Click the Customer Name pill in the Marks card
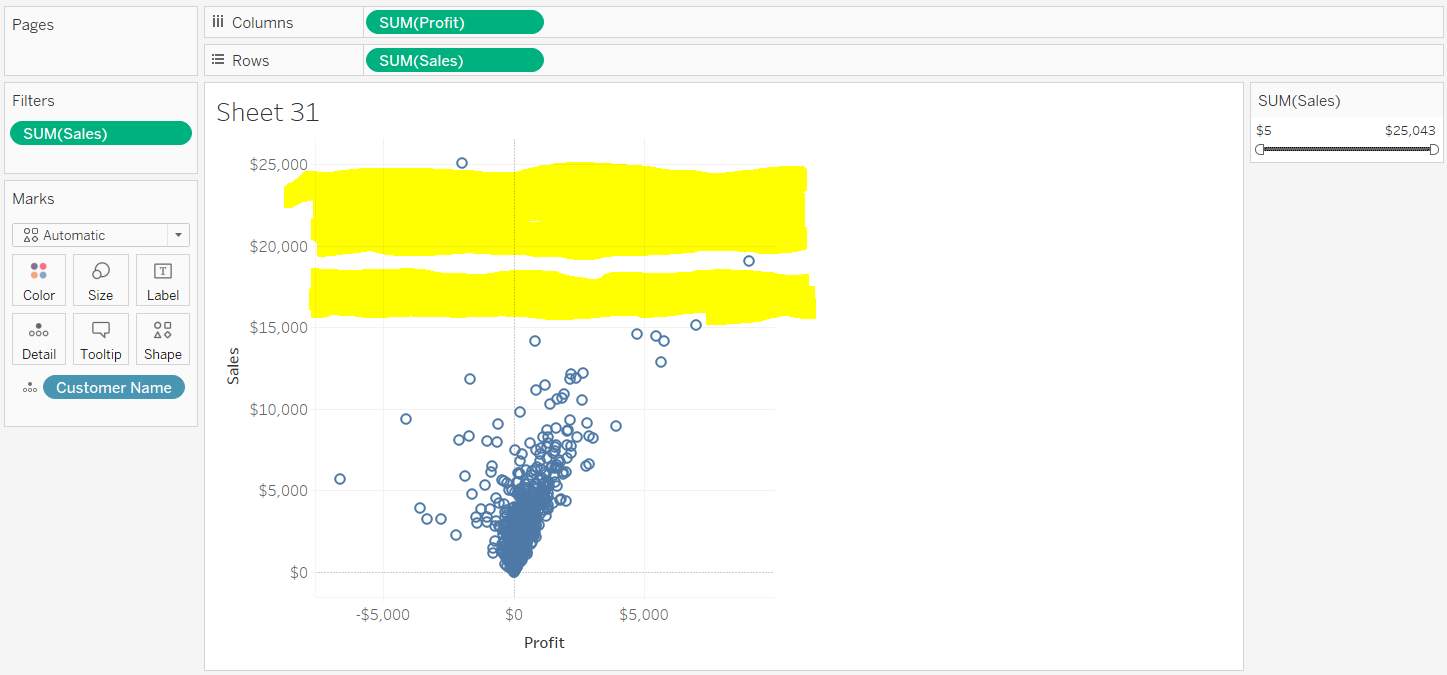The image size is (1447, 675). [113, 387]
